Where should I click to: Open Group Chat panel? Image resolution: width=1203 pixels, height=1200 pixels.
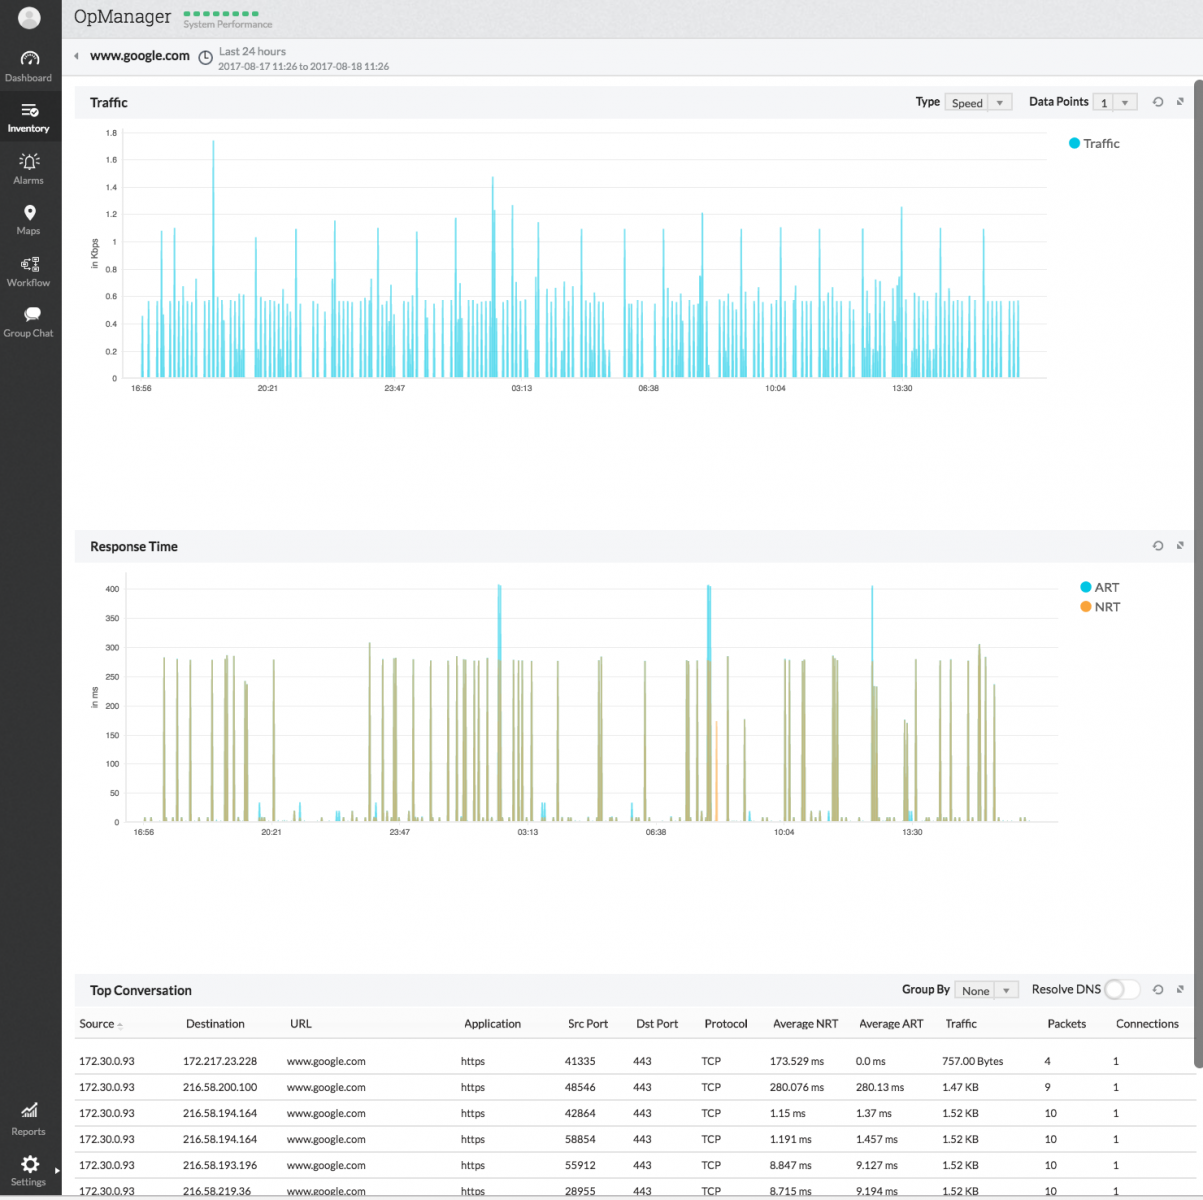click(29, 322)
